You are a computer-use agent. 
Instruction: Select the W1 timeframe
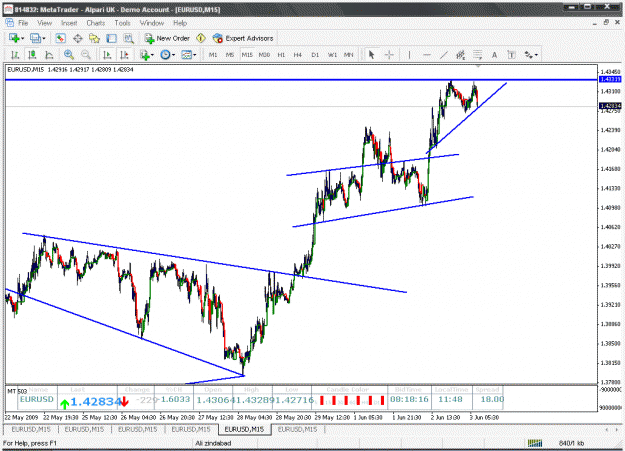(x=332, y=55)
